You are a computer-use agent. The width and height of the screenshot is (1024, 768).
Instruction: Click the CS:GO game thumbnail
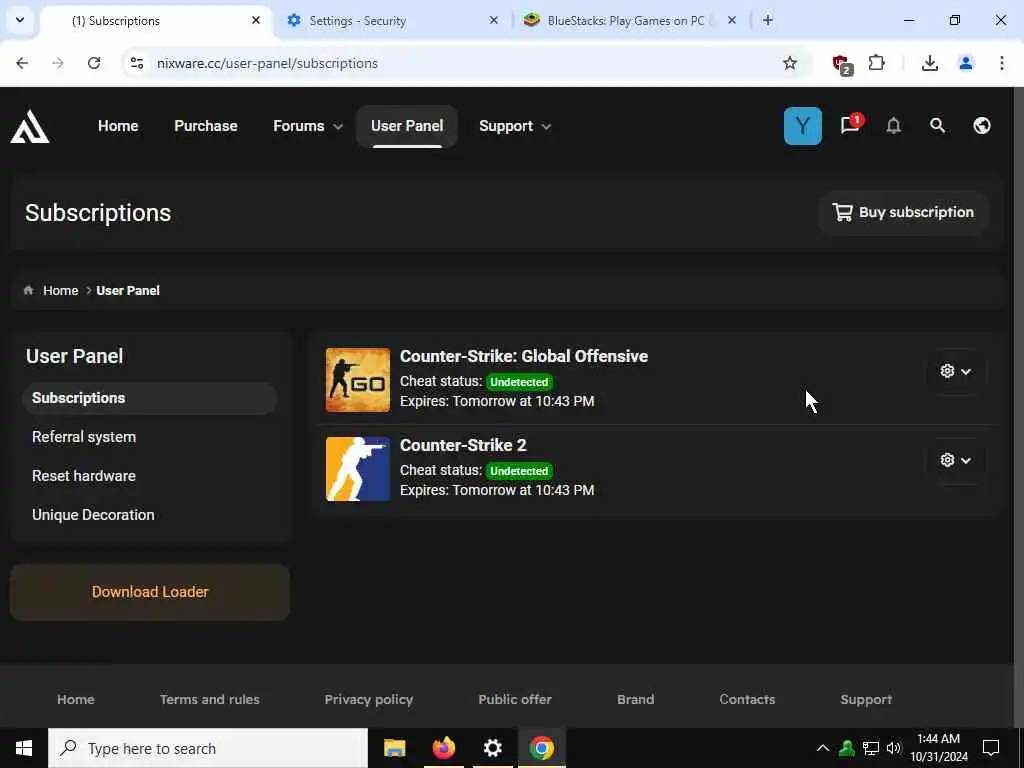coord(358,380)
